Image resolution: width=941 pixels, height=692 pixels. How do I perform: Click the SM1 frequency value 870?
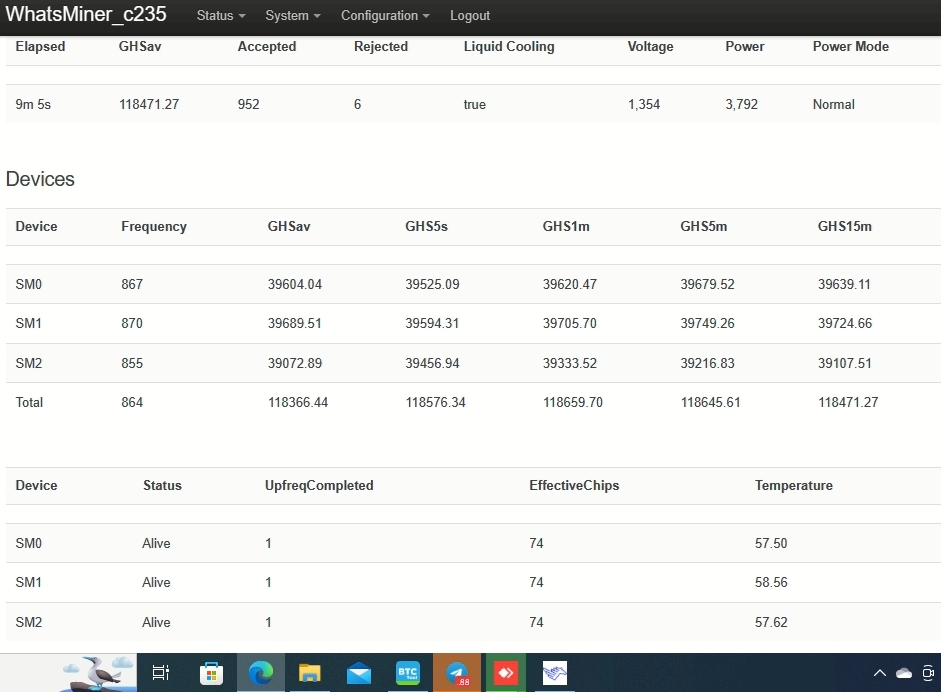tap(132, 323)
